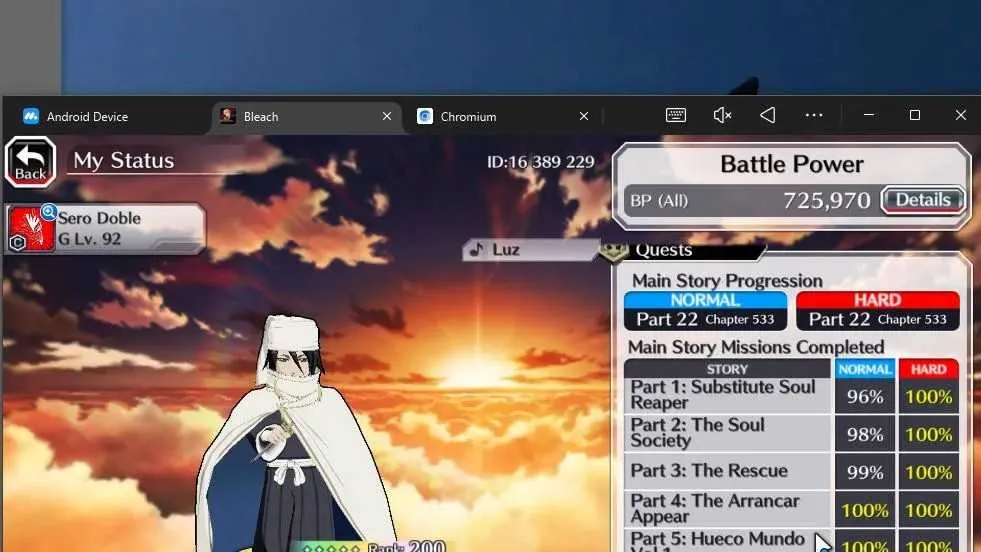Image resolution: width=981 pixels, height=552 pixels.
Task: Click the Battle Power heading
Action: (791, 164)
